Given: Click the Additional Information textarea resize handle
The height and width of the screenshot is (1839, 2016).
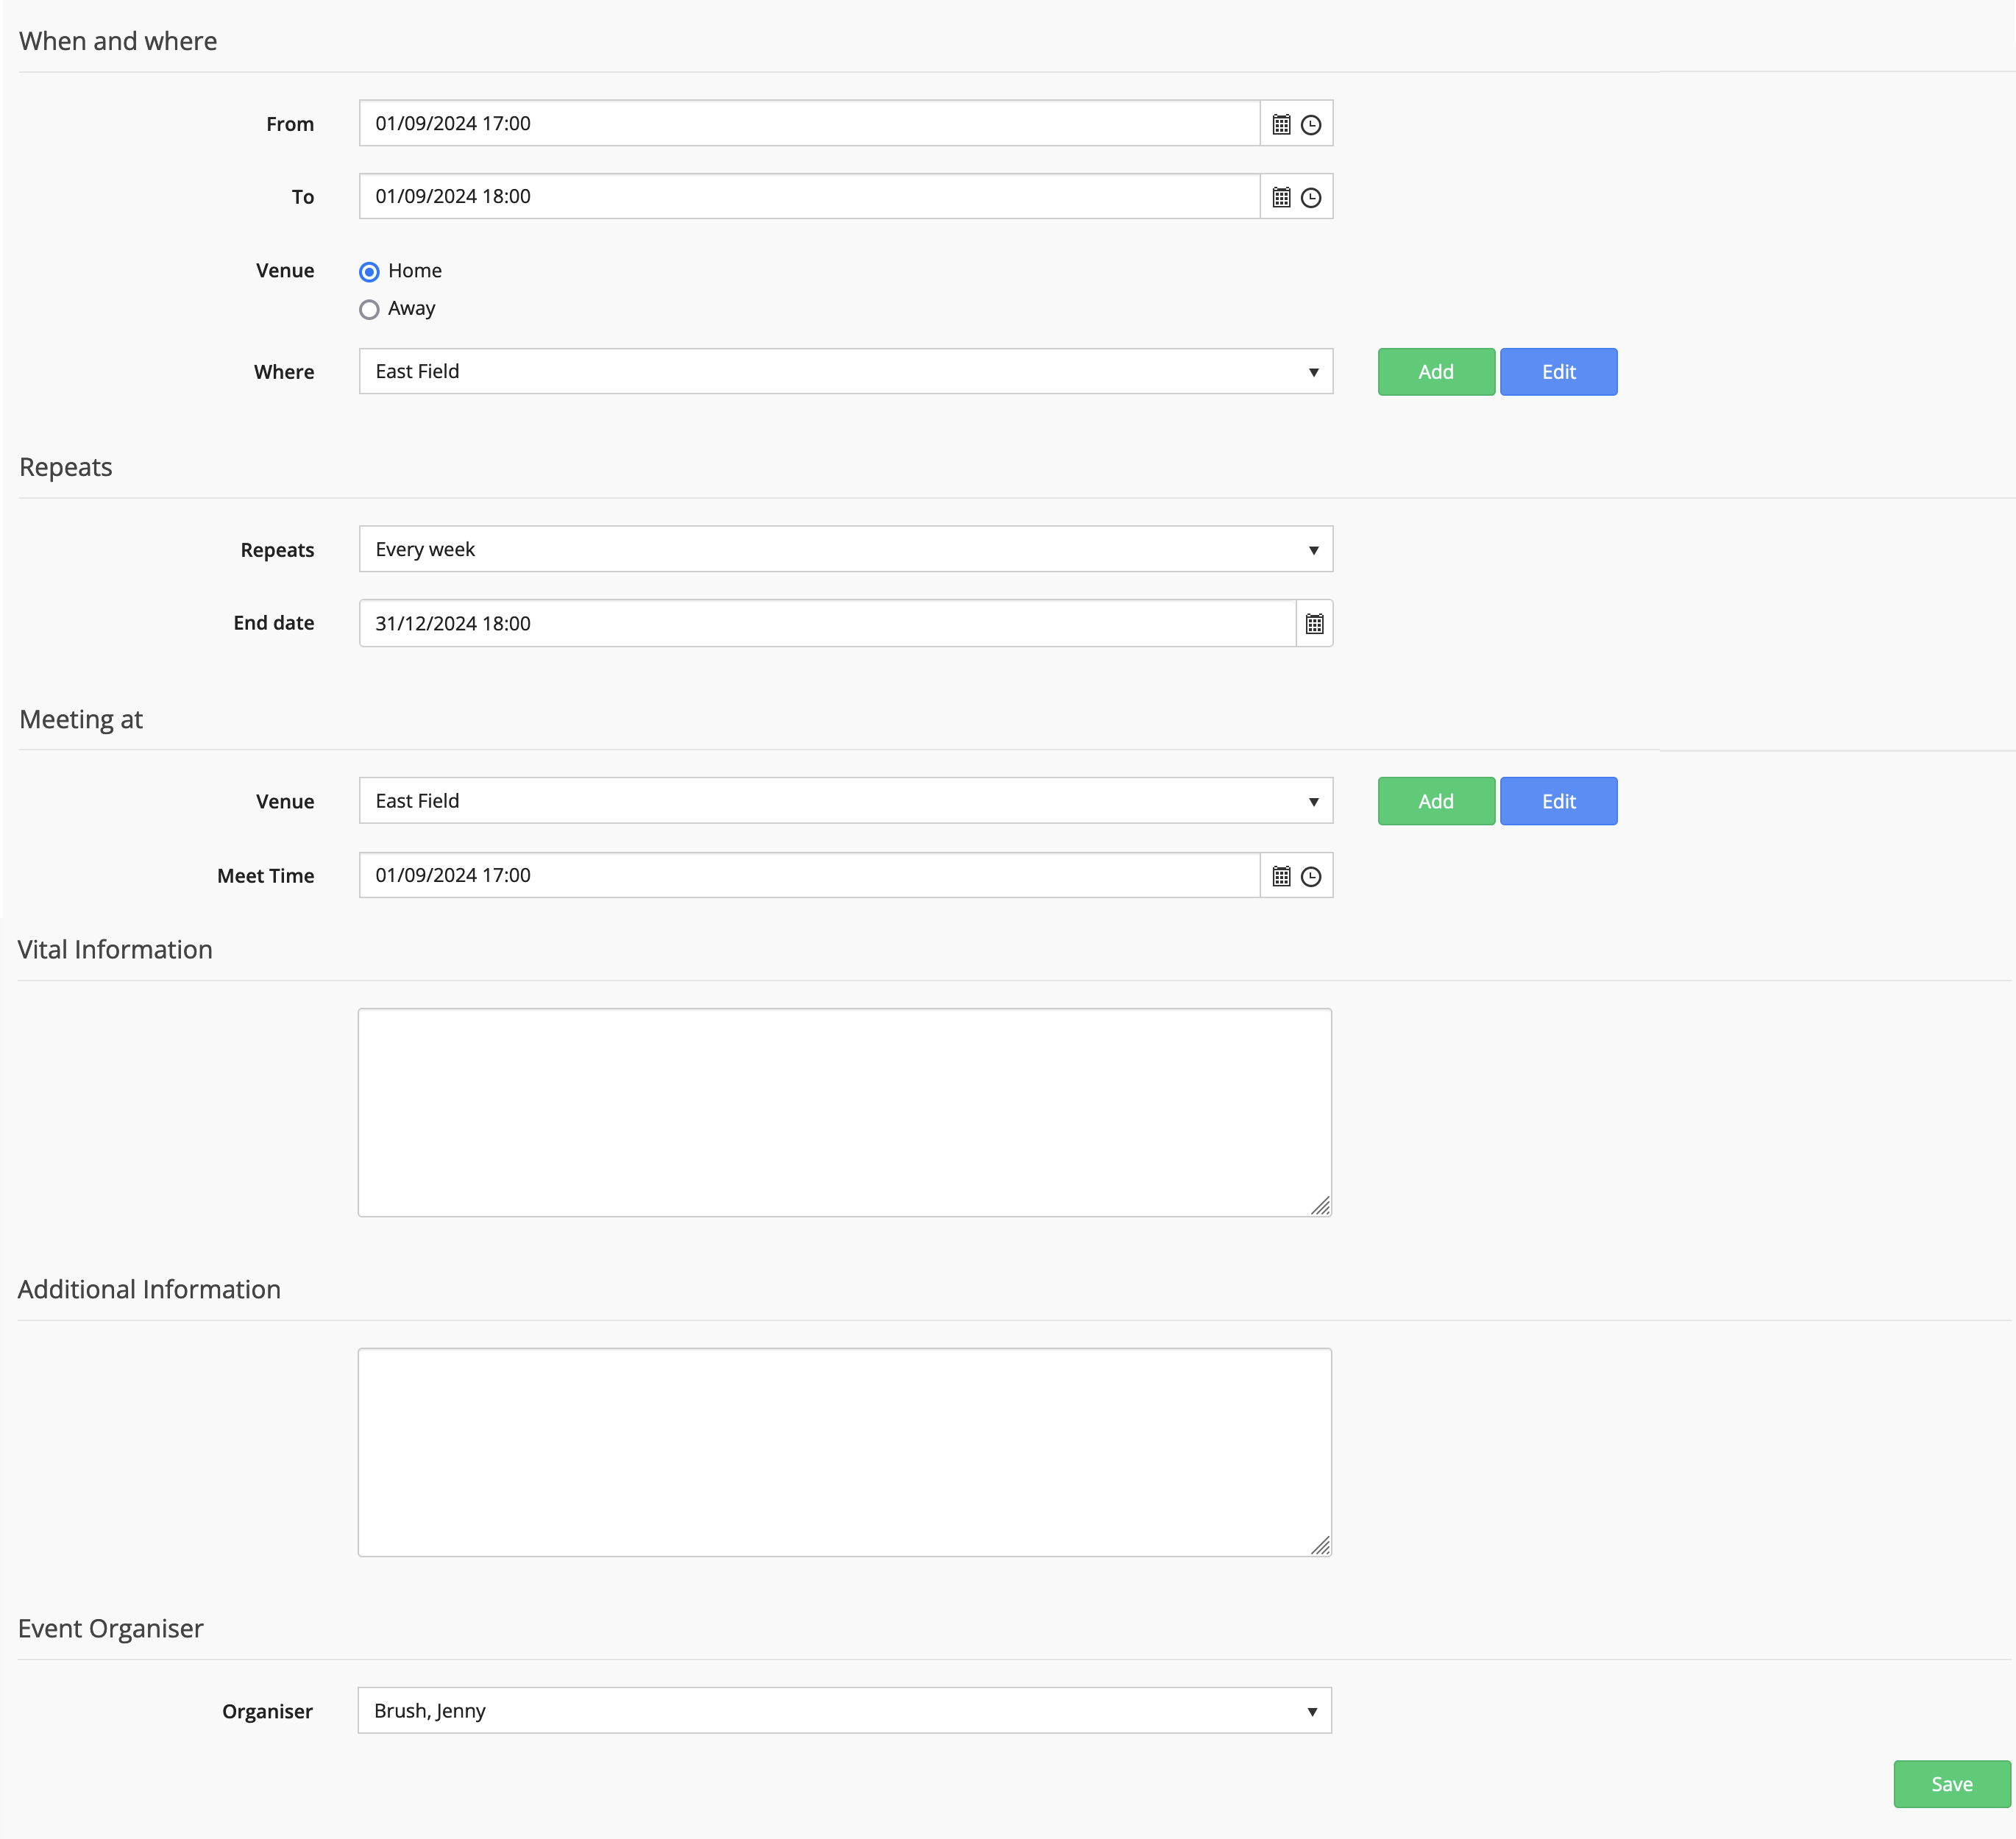Looking at the screenshot, I should click(1320, 1546).
